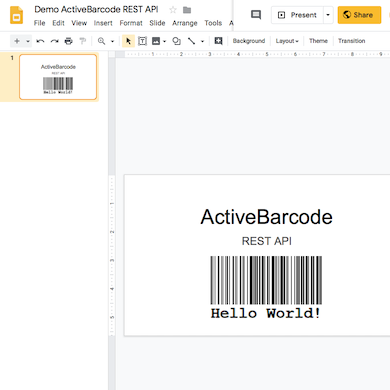
Task: Click the undo arrow icon
Action: (x=40, y=41)
